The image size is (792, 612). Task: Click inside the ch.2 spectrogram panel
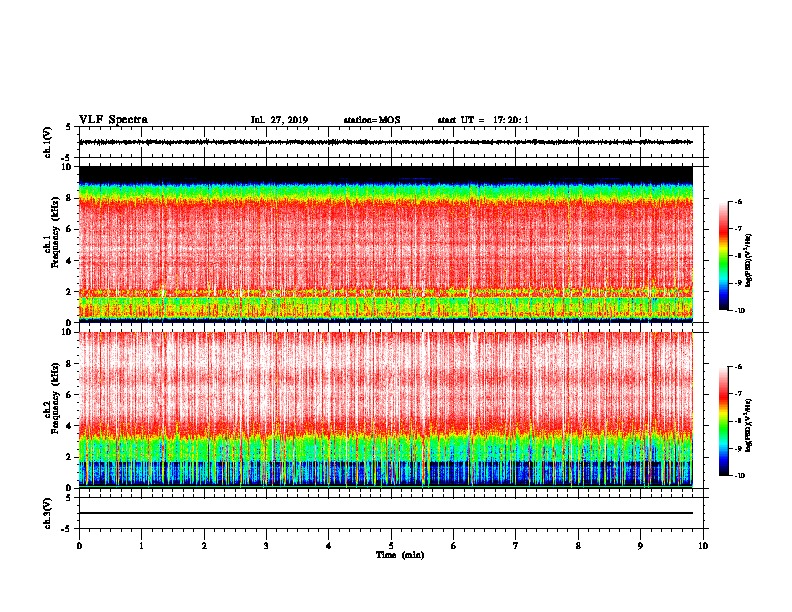point(385,410)
